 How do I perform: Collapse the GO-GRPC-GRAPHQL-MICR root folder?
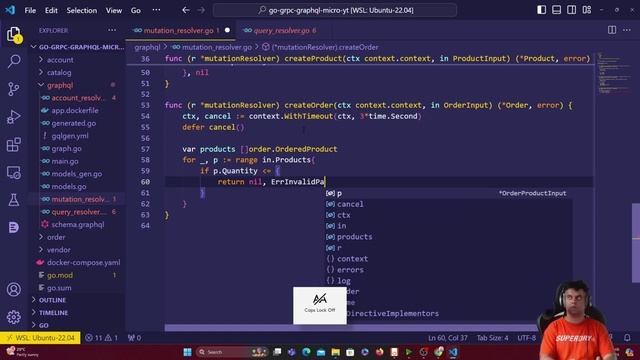click(78, 47)
